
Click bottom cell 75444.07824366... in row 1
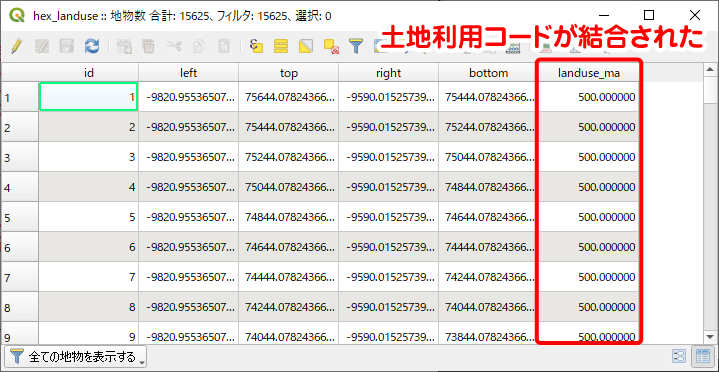pyautogui.click(x=488, y=97)
